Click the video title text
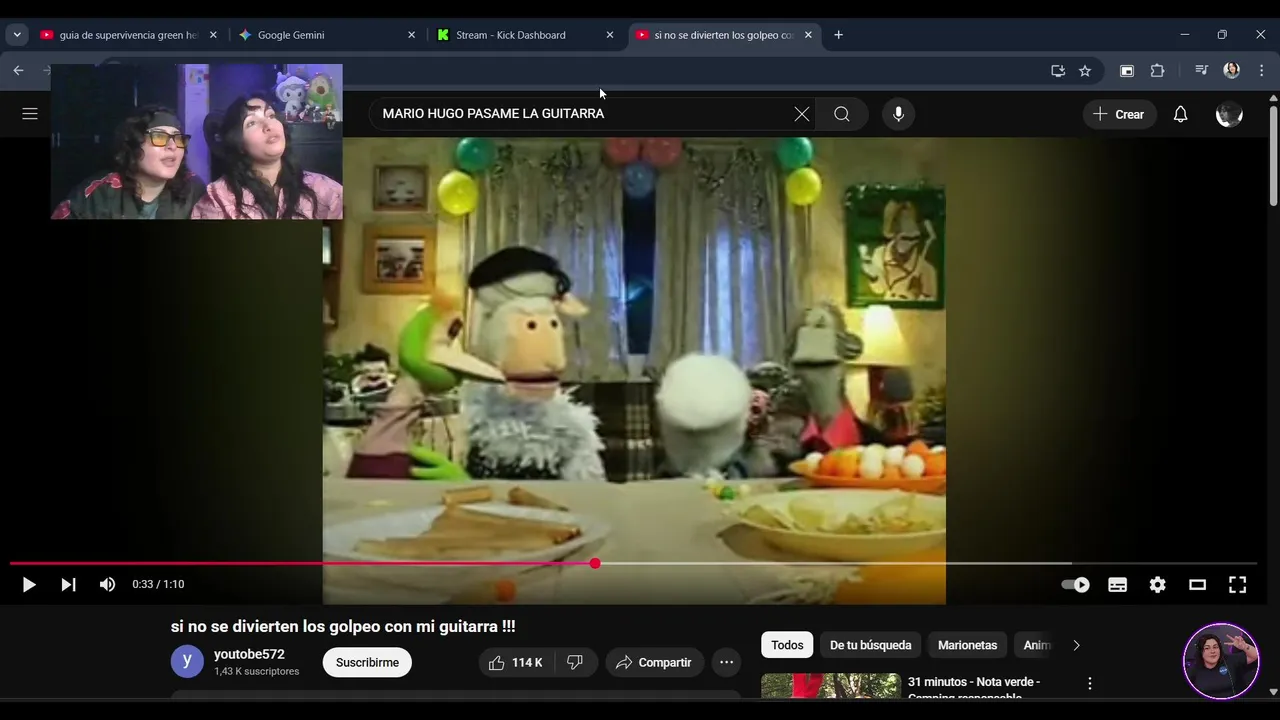 point(343,627)
